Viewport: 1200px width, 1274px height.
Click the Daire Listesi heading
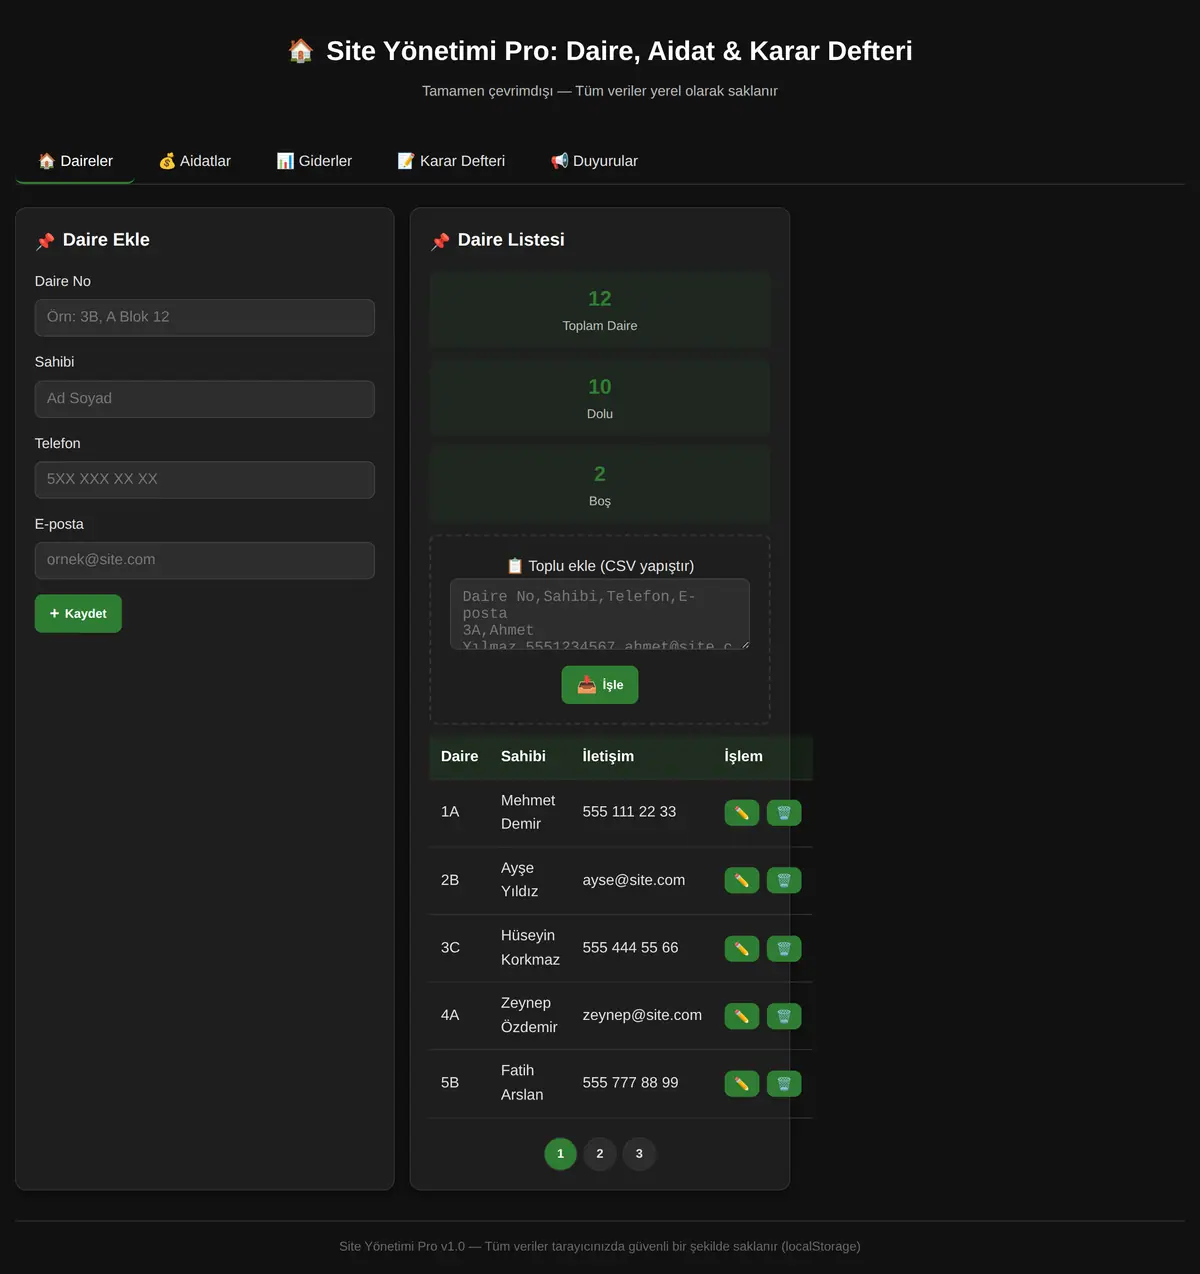tap(511, 240)
